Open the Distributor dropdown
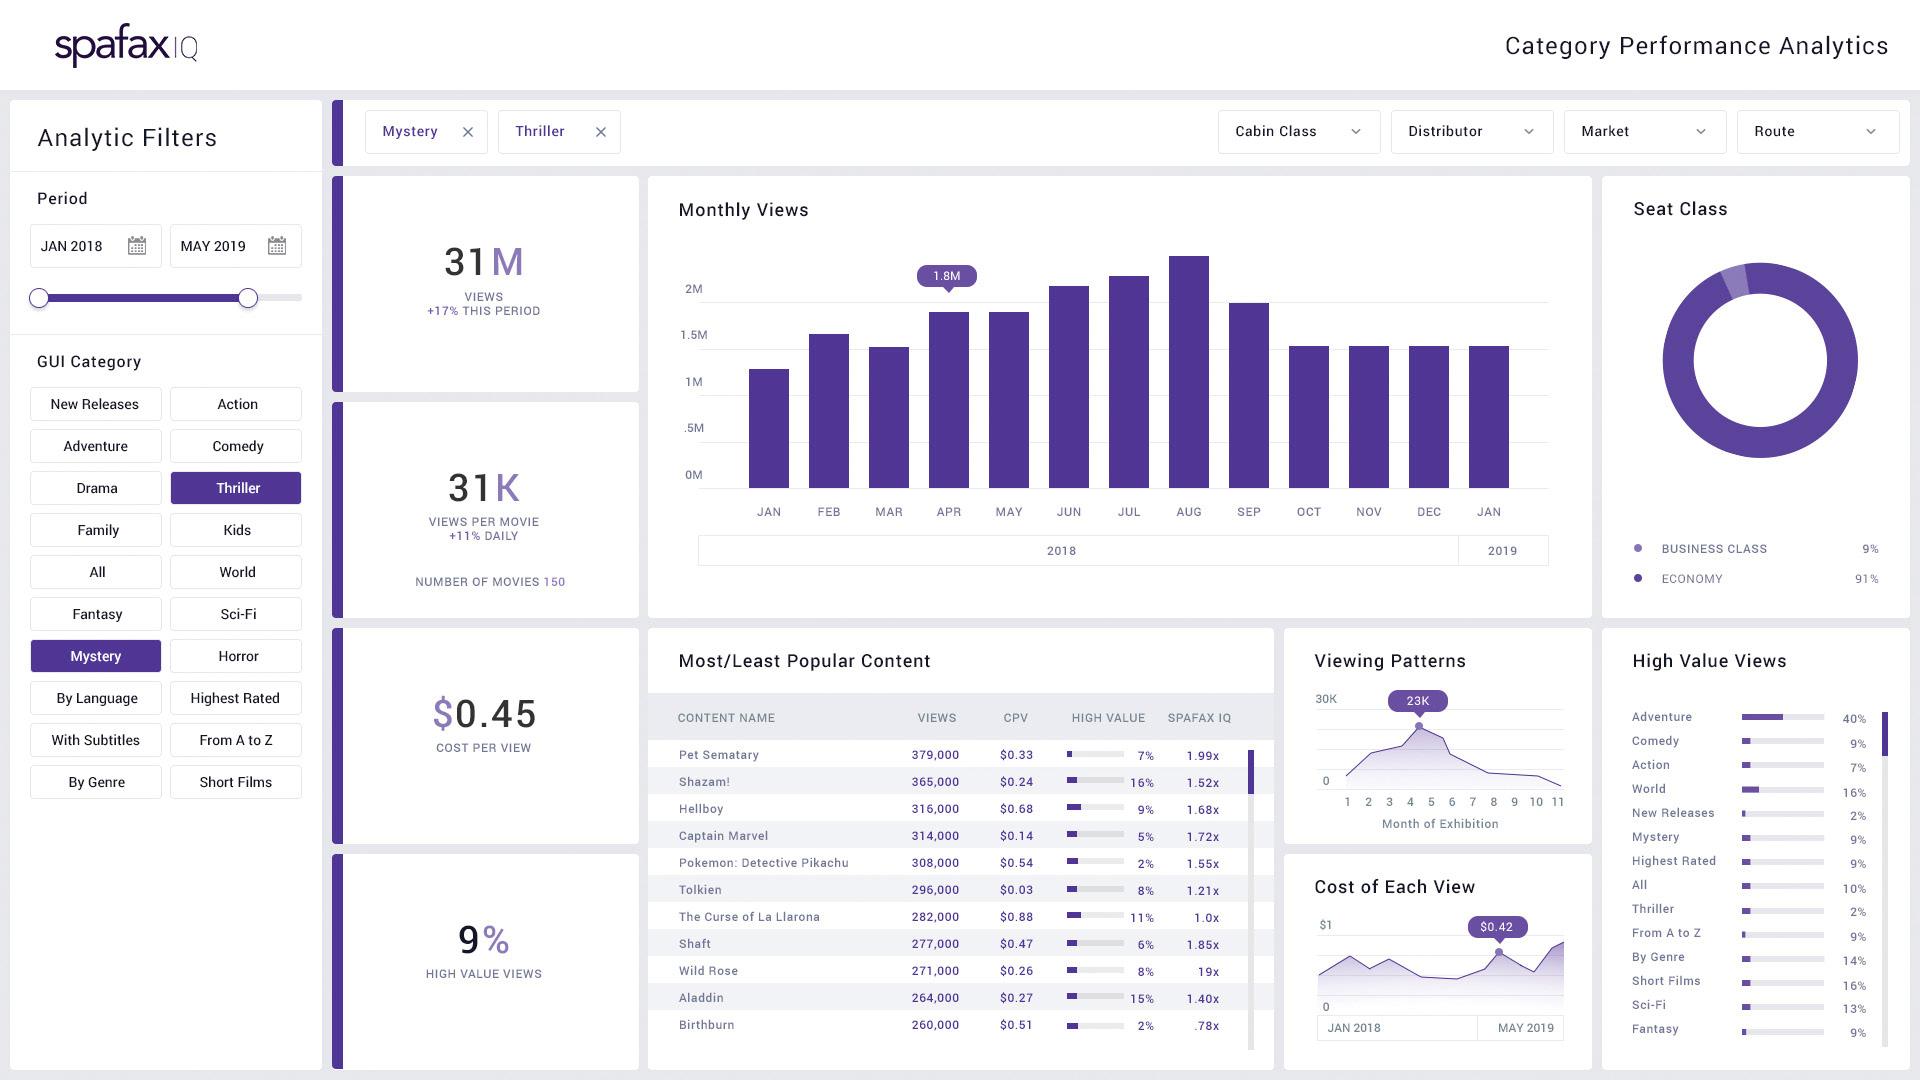The width and height of the screenshot is (1920, 1080). coord(1471,132)
